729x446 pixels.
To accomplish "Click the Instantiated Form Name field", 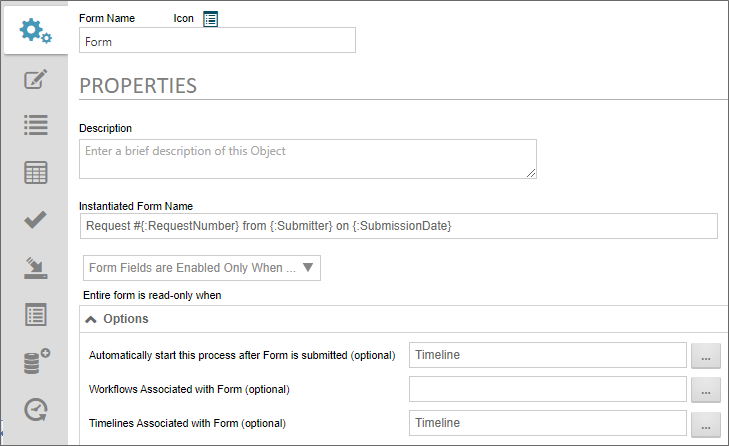I will (x=398, y=226).
